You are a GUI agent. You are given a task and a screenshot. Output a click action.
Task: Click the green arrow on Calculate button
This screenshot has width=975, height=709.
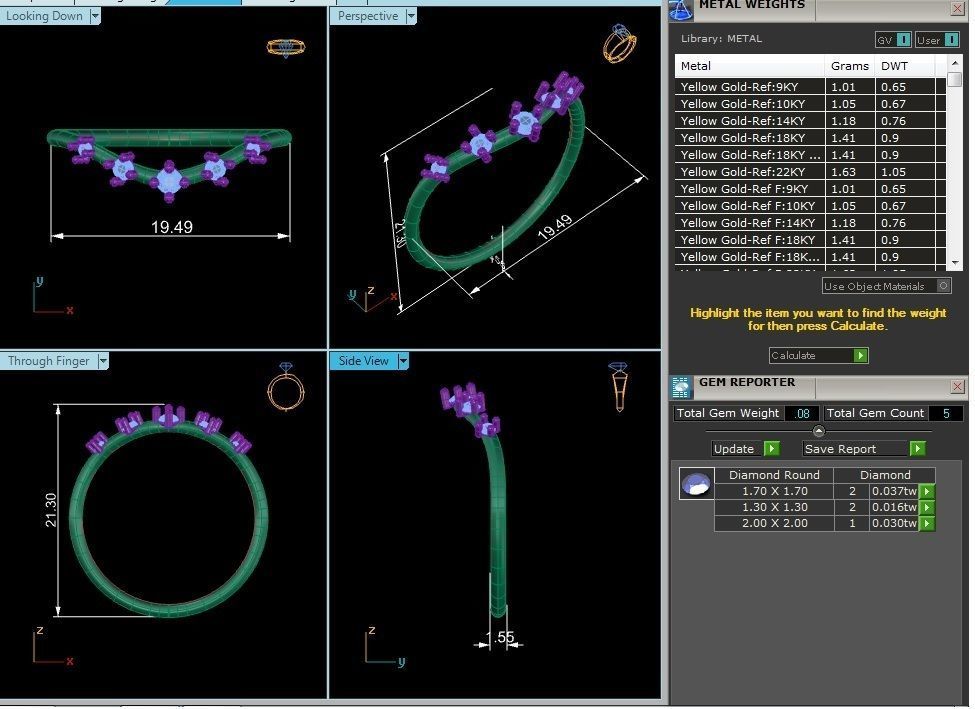(x=861, y=356)
